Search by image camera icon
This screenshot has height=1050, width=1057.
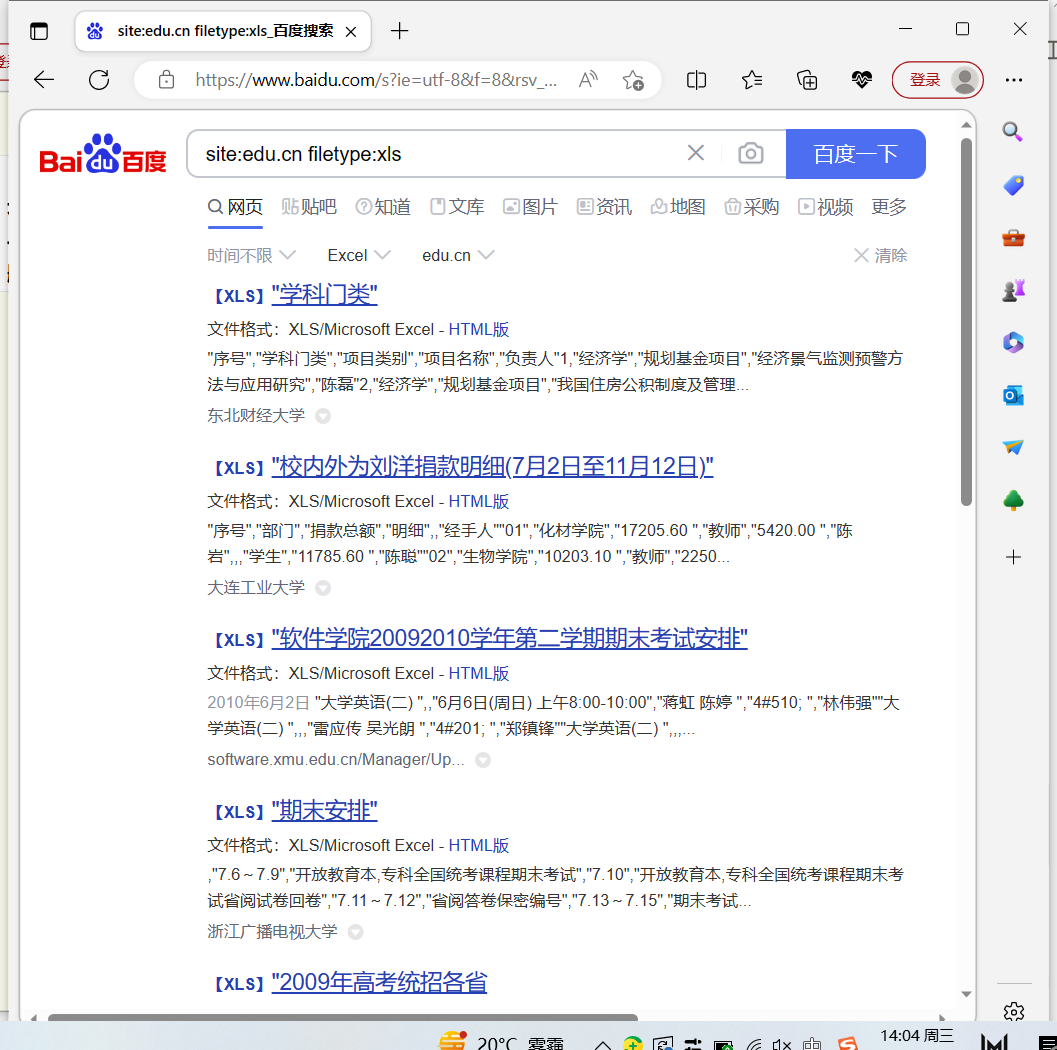click(x=750, y=153)
